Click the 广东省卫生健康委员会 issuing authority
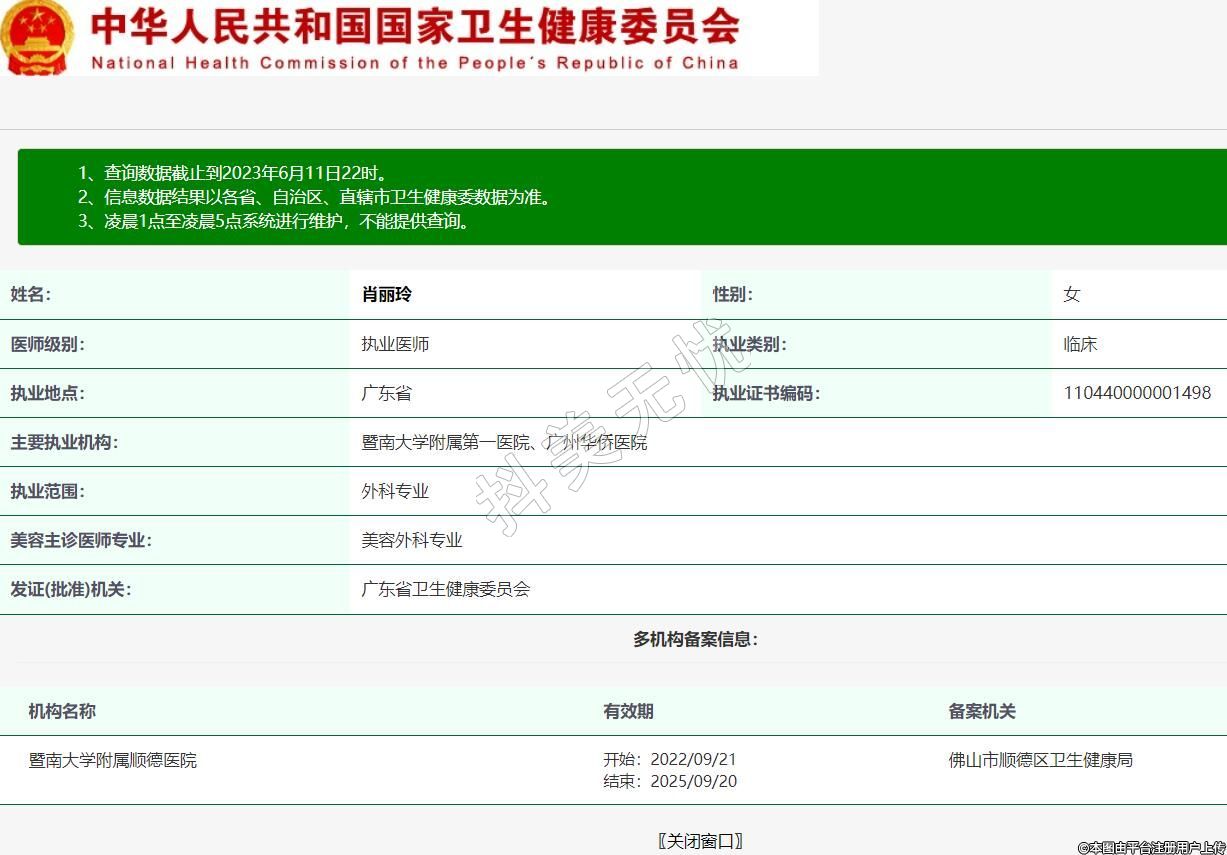Image resolution: width=1227 pixels, height=855 pixels. (x=446, y=589)
